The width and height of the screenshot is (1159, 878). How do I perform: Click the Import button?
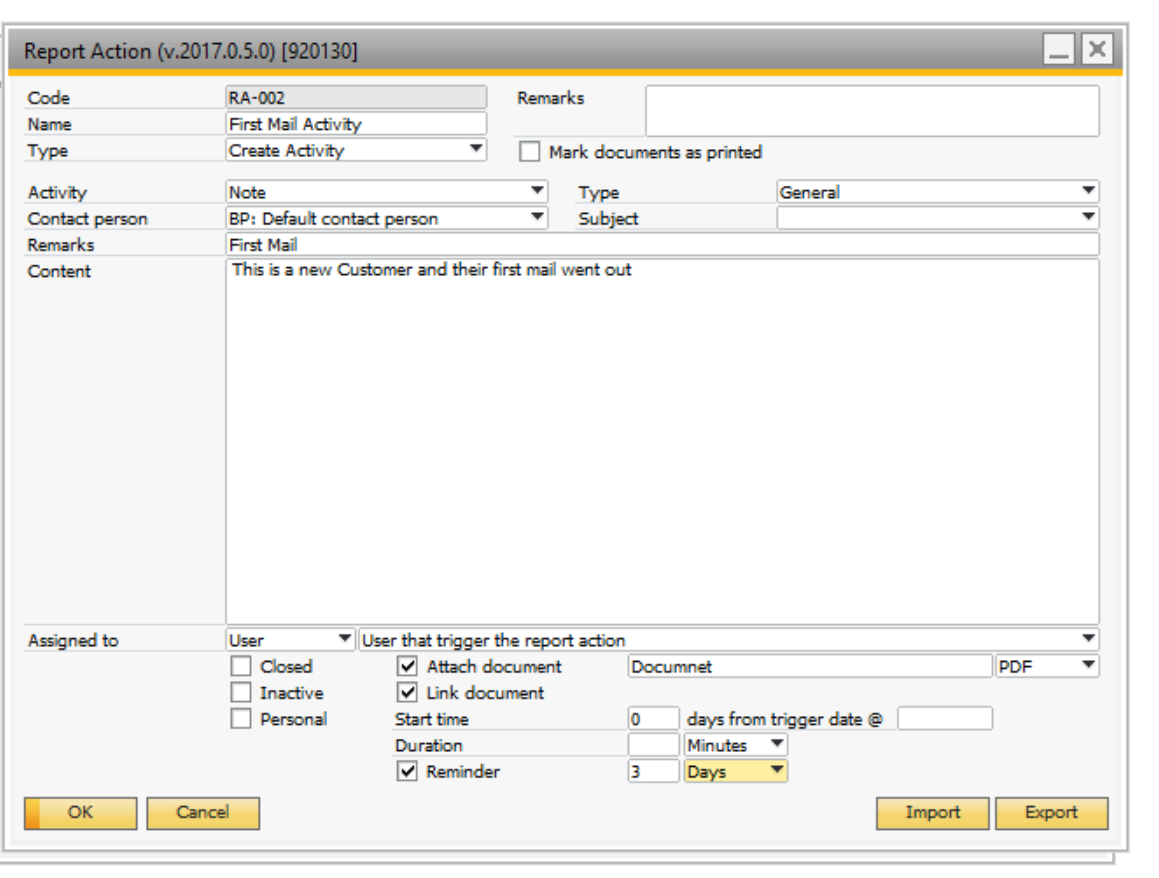pyautogui.click(x=933, y=813)
